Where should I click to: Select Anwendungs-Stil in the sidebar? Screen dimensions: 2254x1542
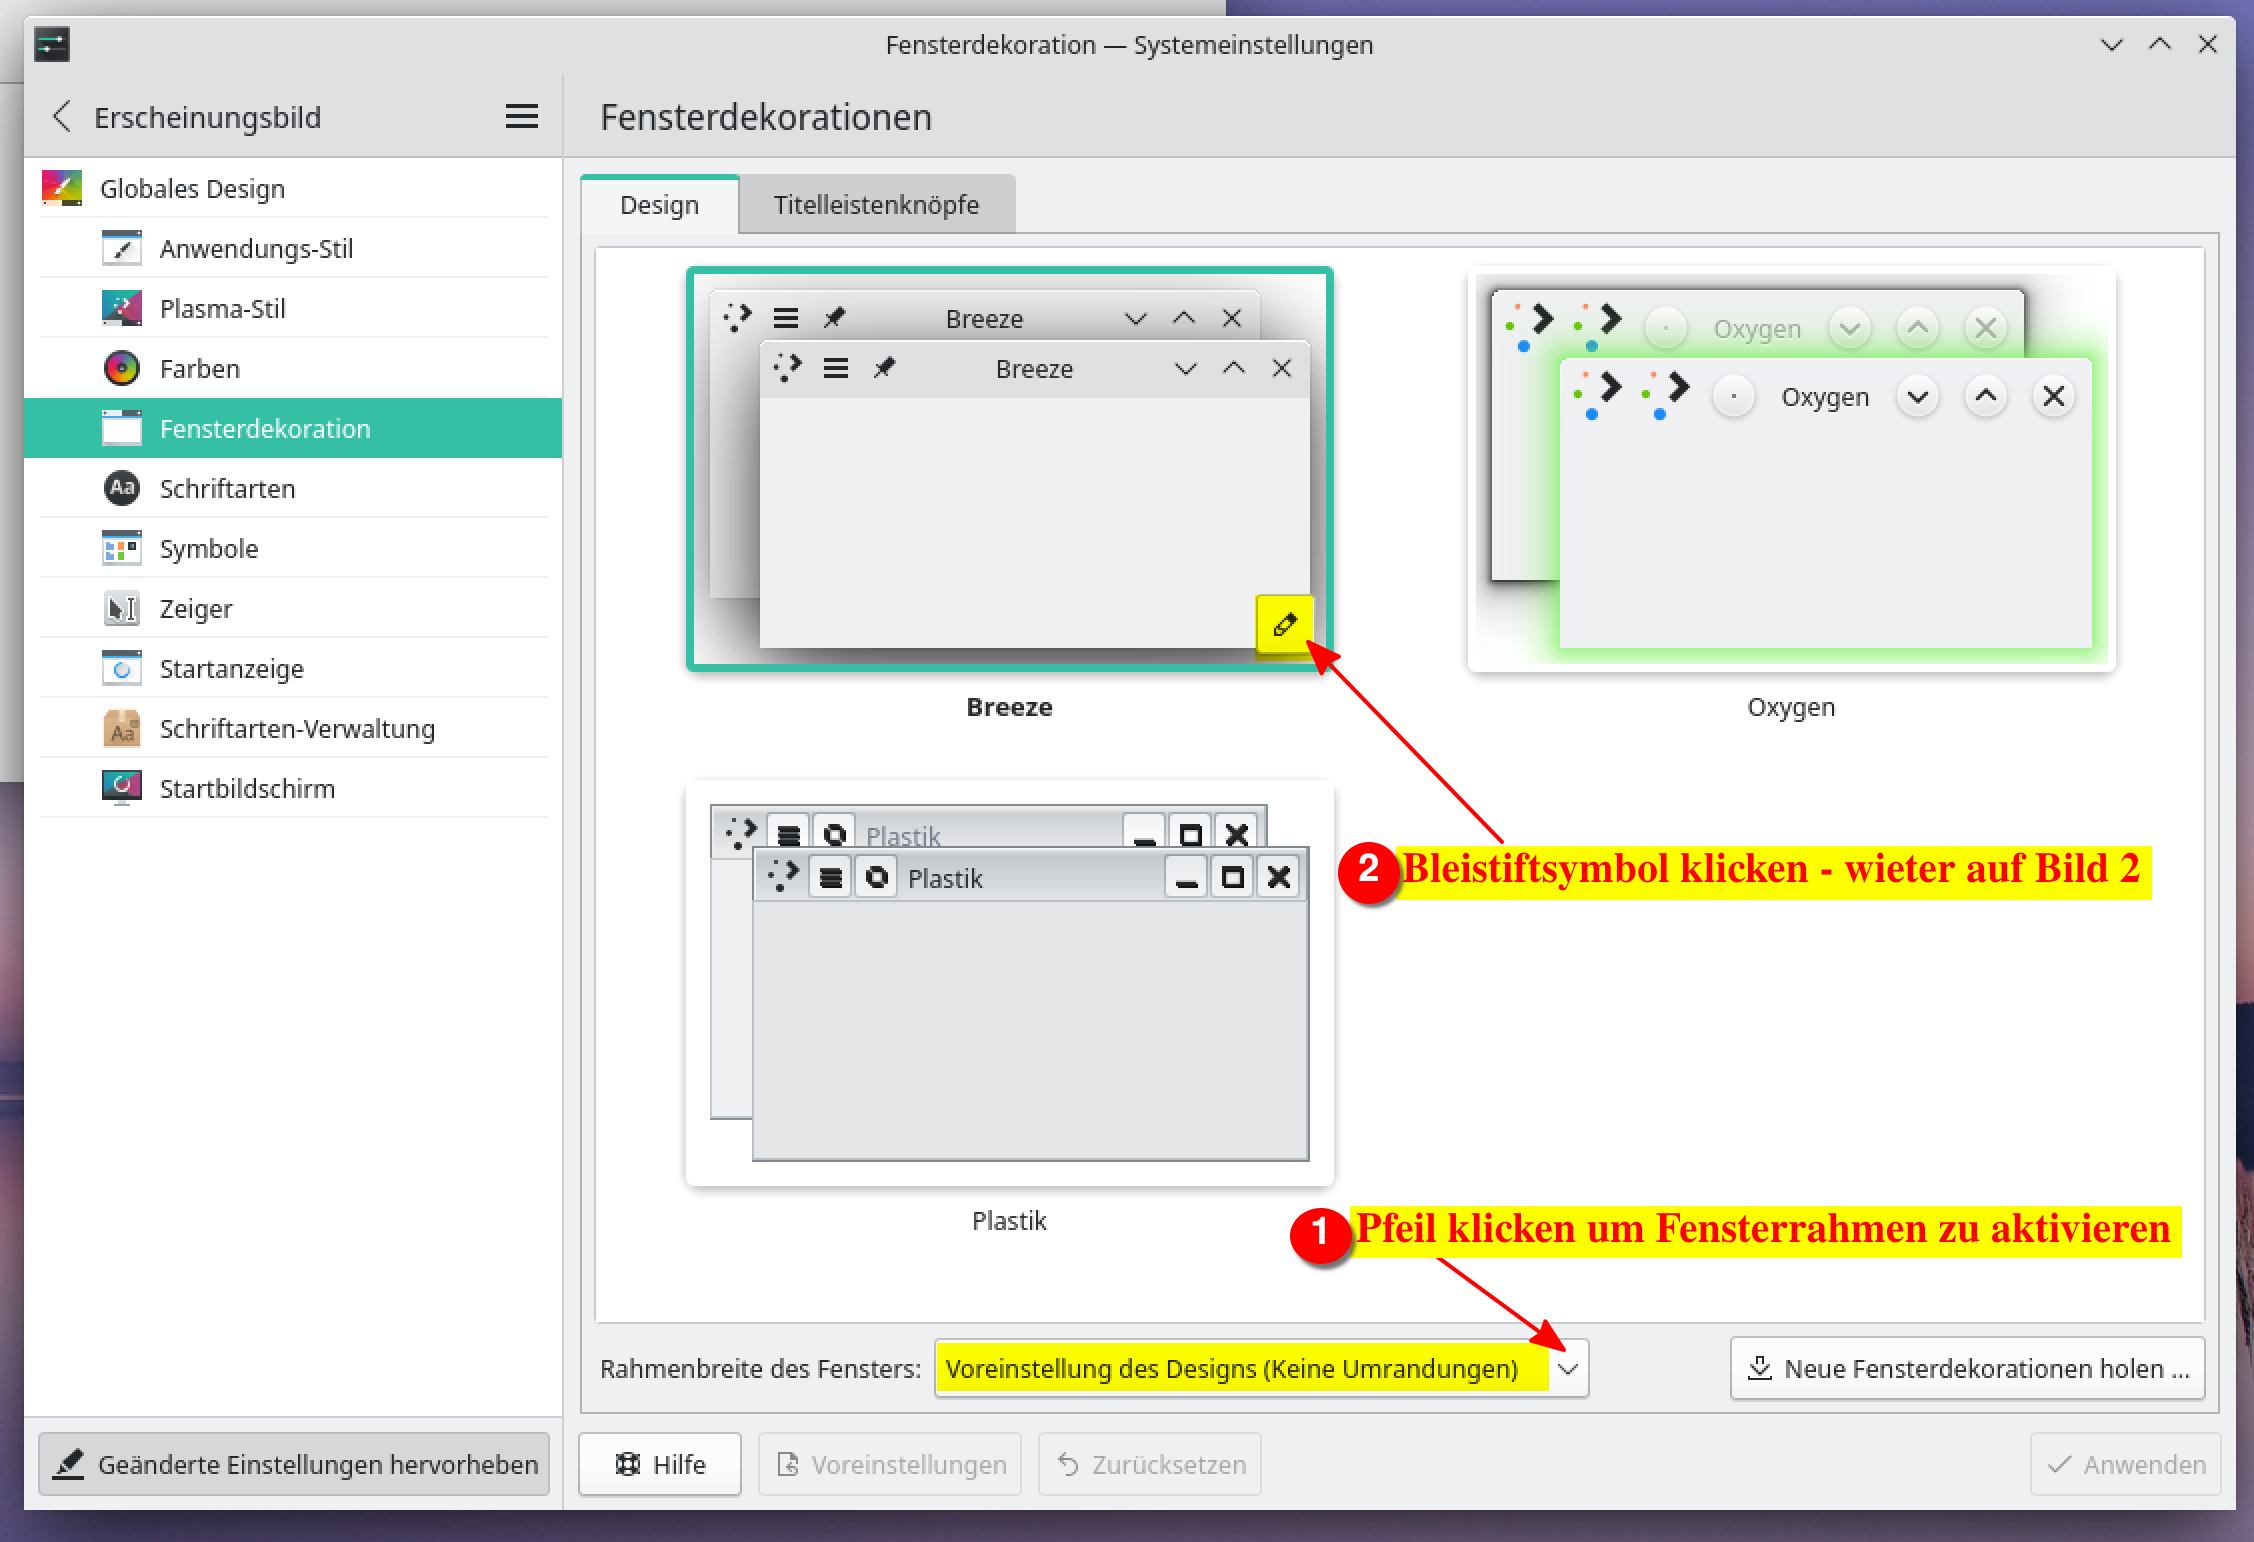click(294, 248)
